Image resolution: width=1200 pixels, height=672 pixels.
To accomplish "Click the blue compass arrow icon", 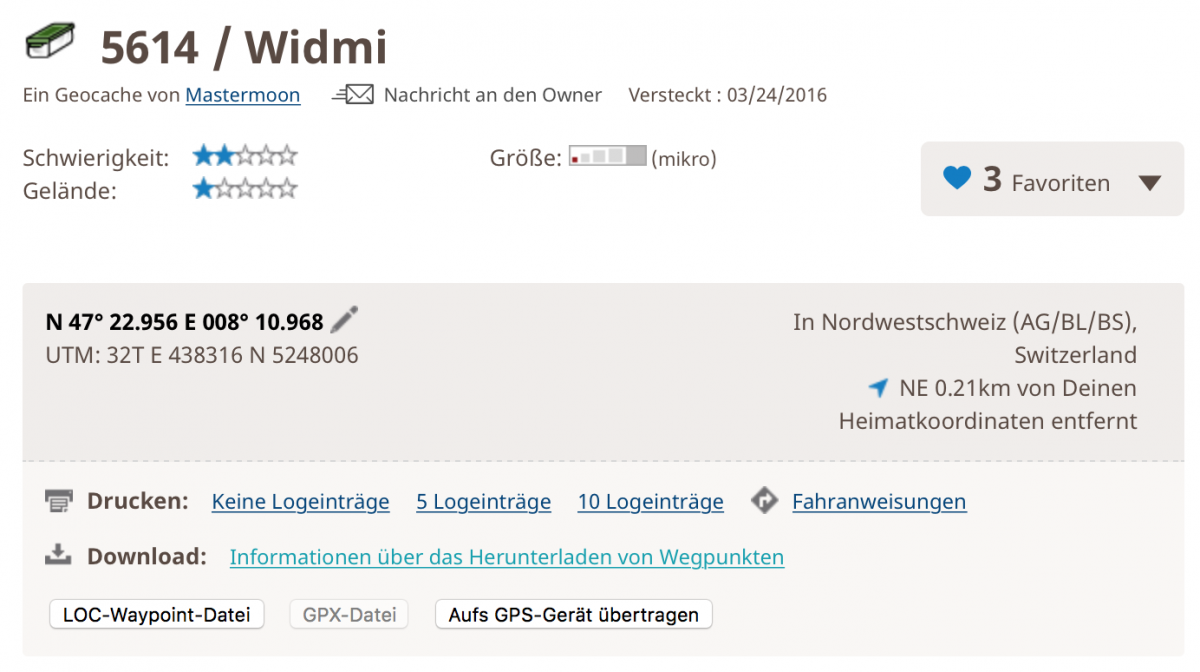I will click(878, 388).
